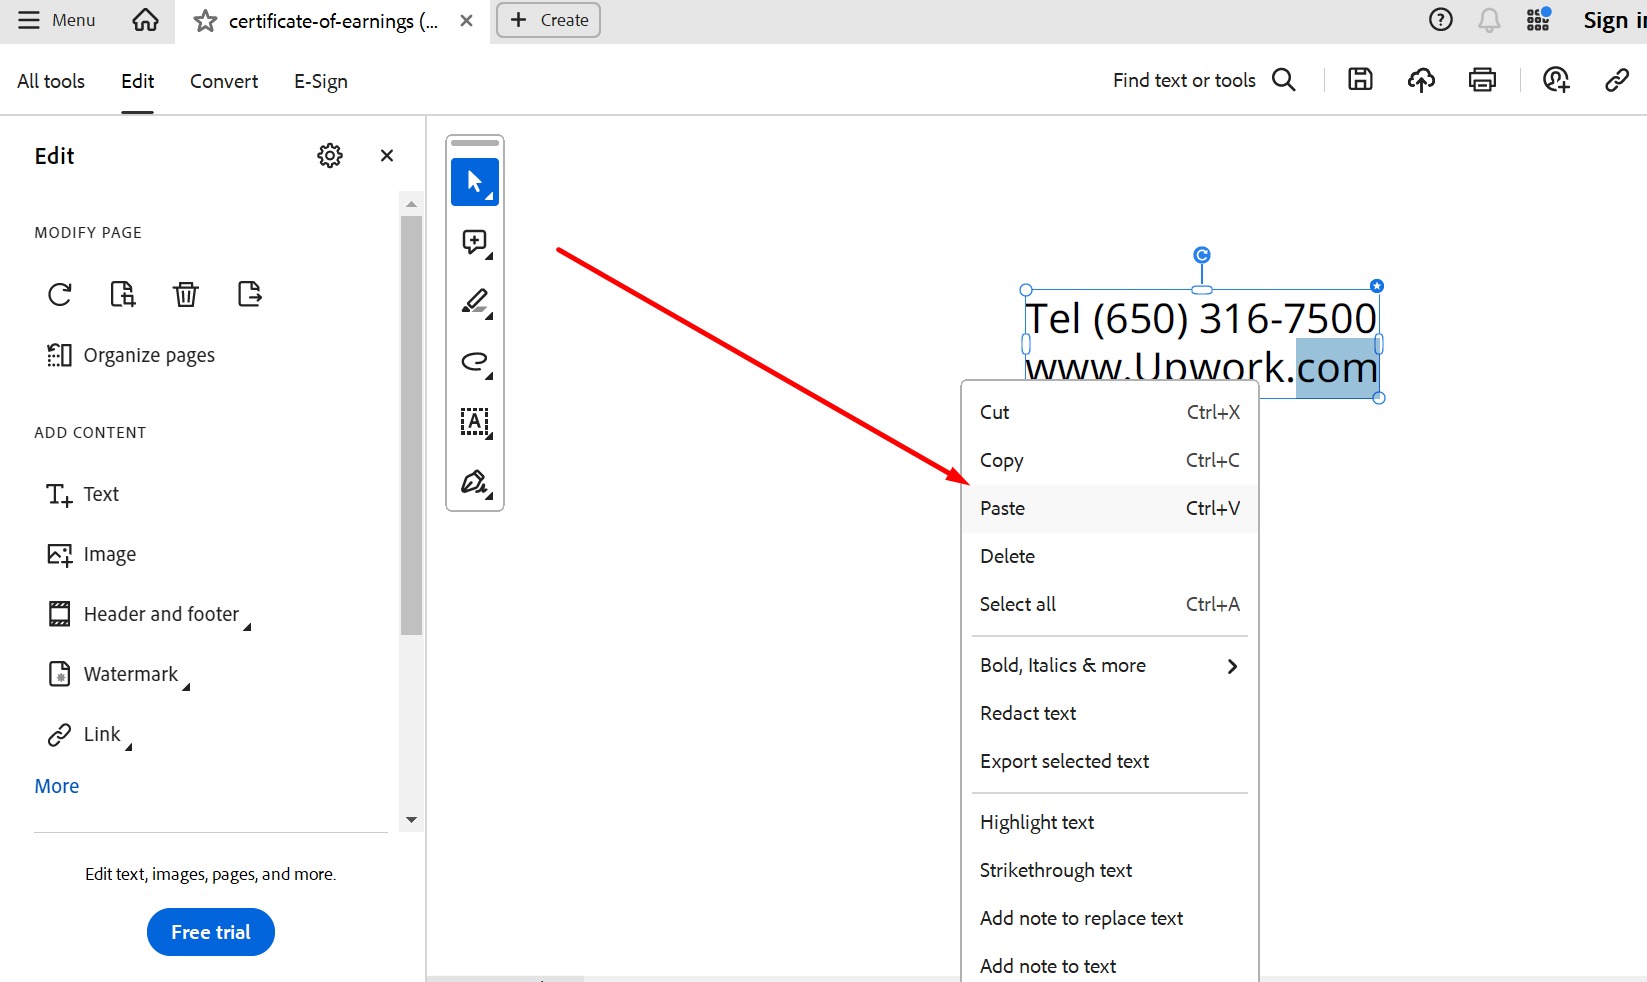
Task: Save the file with the disk icon
Action: 1360,80
